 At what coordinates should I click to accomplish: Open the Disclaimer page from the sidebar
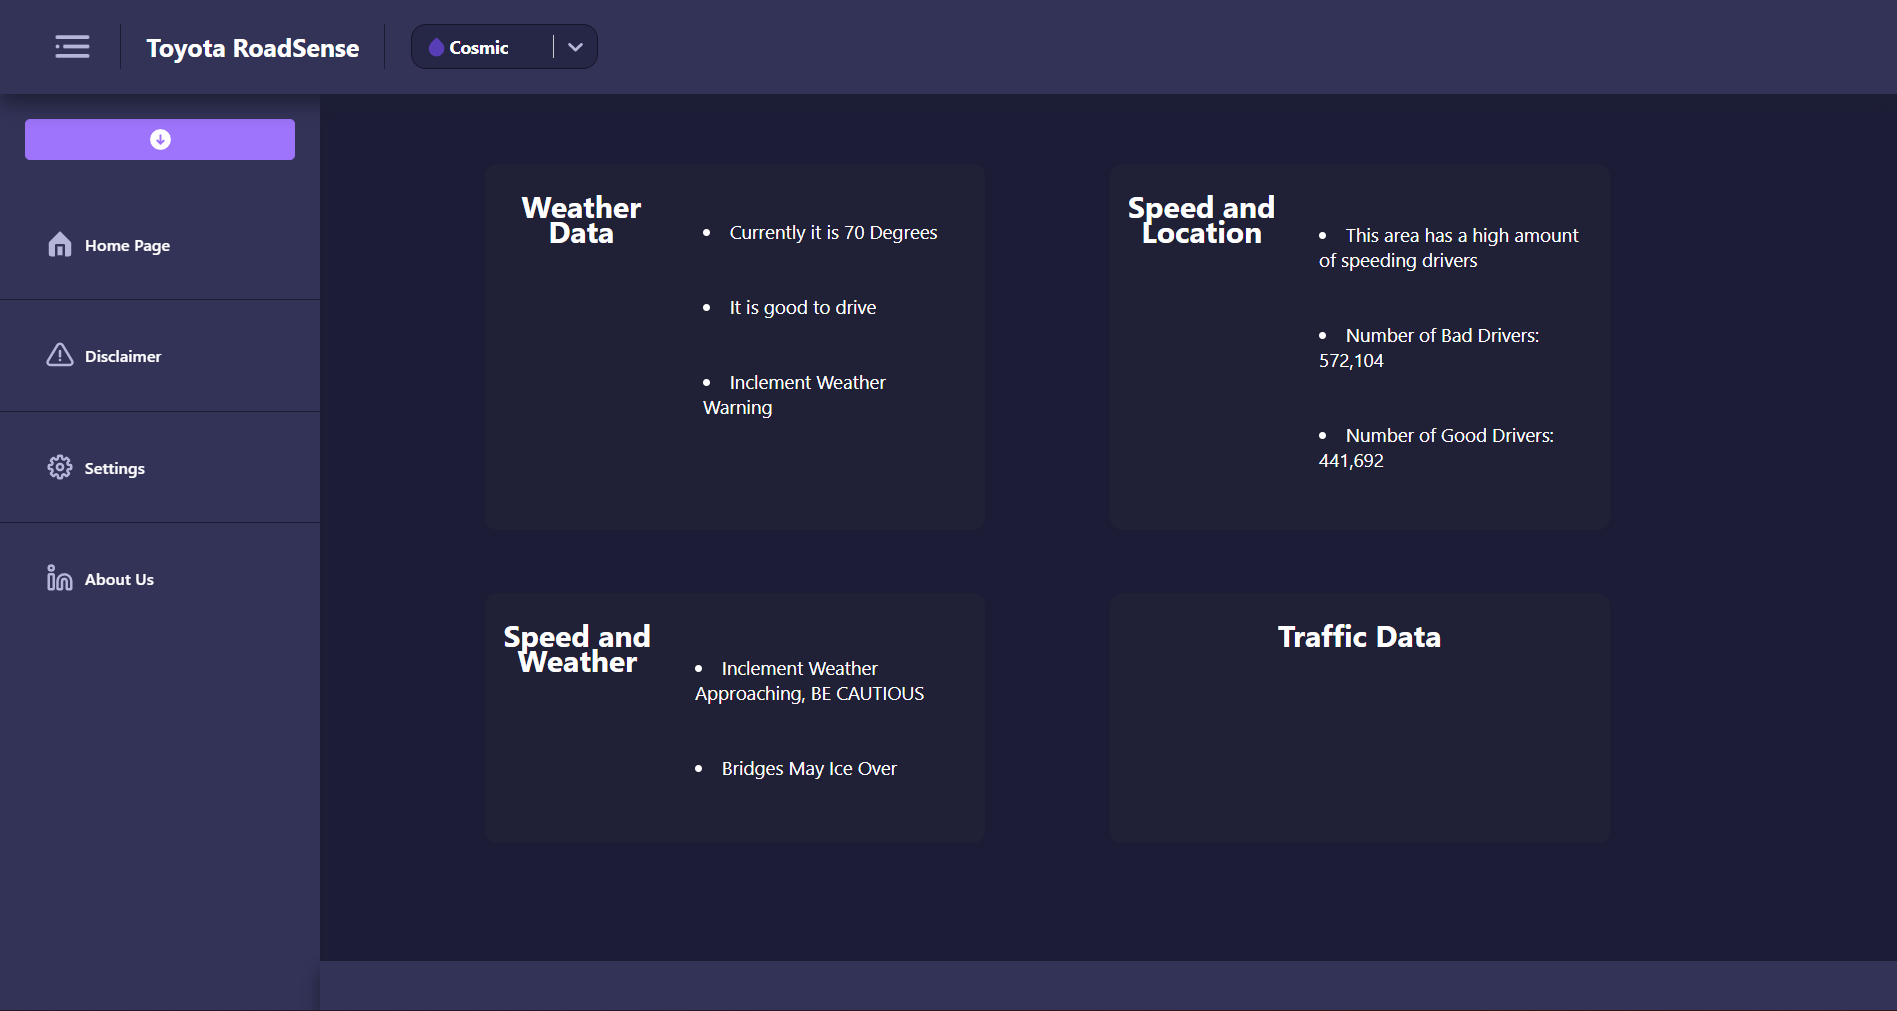(x=123, y=356)
